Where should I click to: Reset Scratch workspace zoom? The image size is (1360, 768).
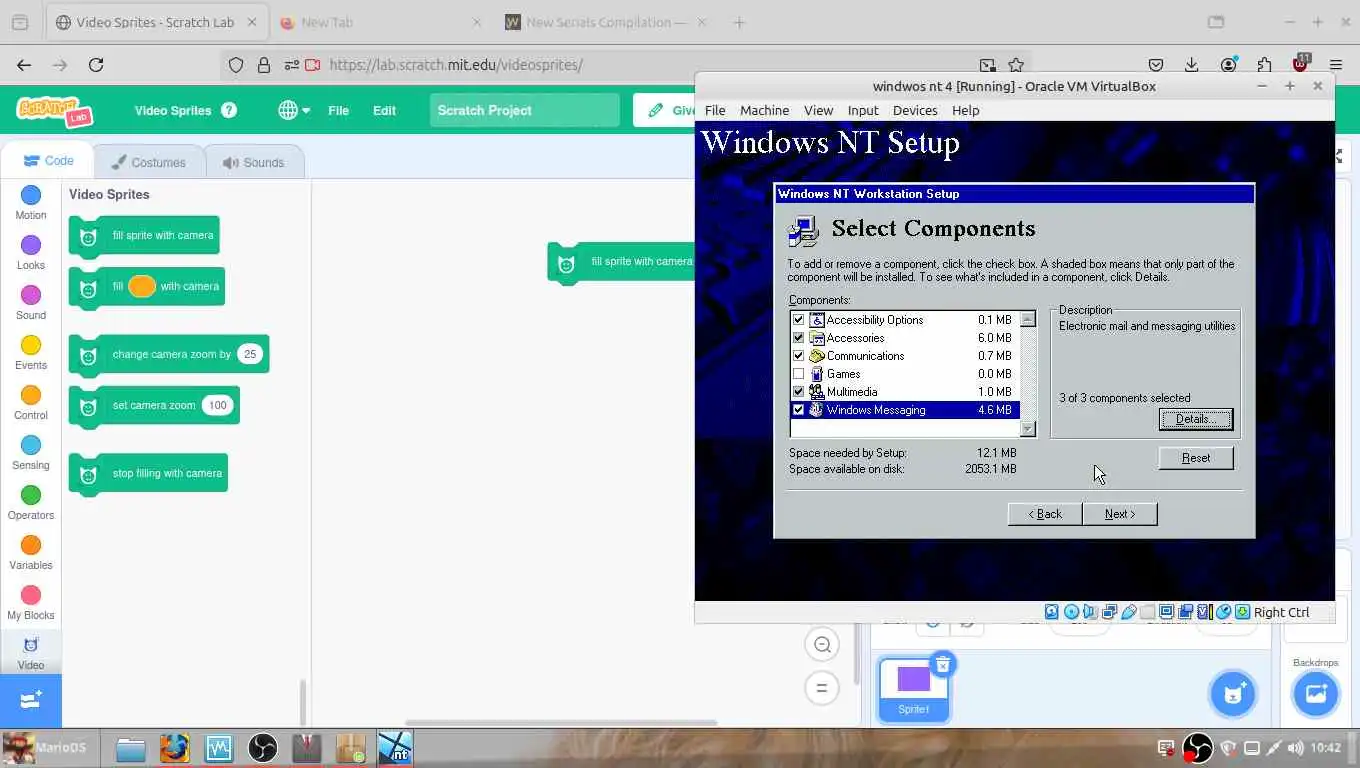pyautogui.click(x=822, y=688)
